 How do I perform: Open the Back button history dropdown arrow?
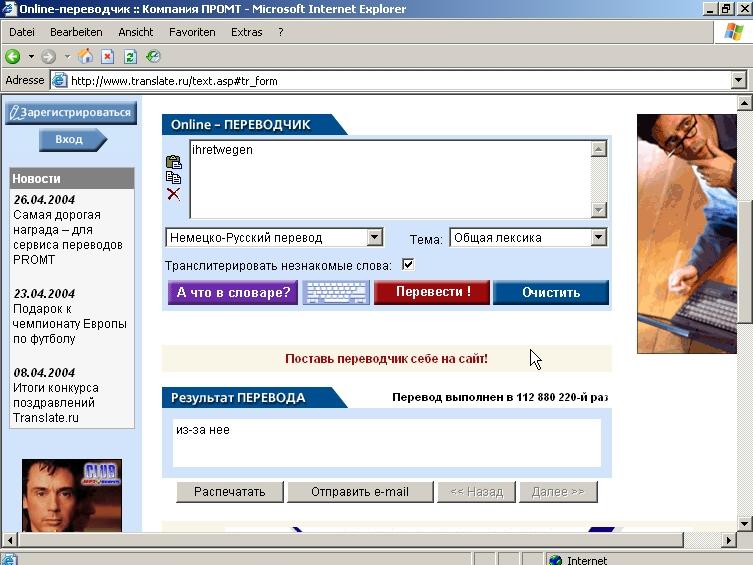(31, 57)
